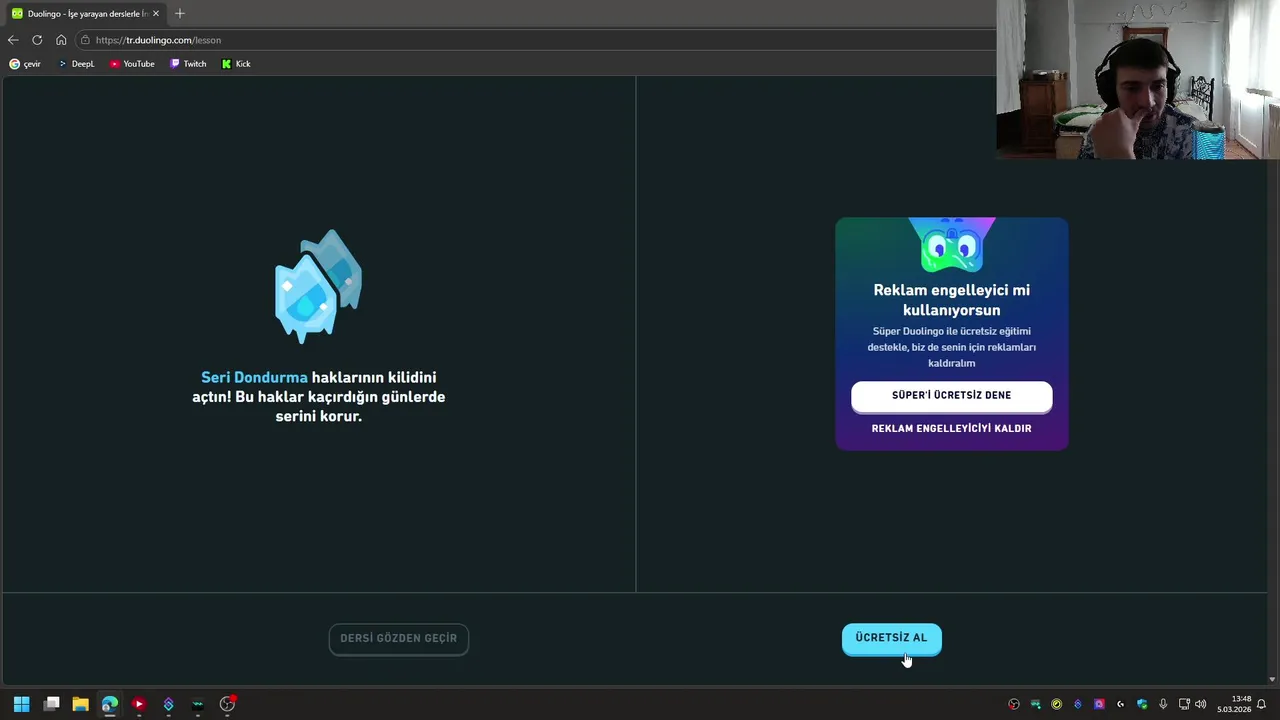This screenshot has width=1280, height=720.
Task: Click the blue diamond tray icon
Action: 1078,704
